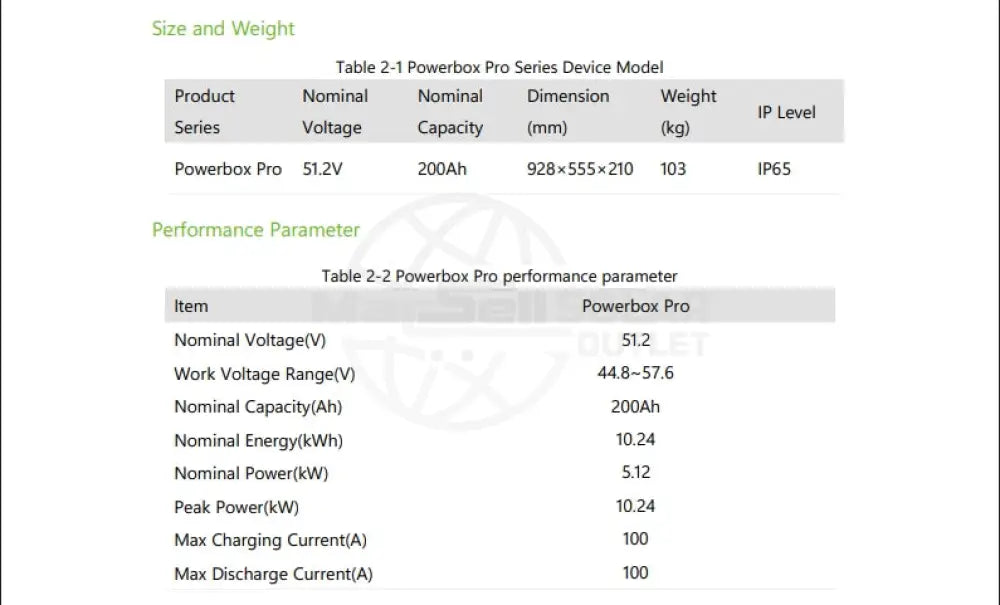Click the 51.2V nominal voltage cell

coord(323,169)
